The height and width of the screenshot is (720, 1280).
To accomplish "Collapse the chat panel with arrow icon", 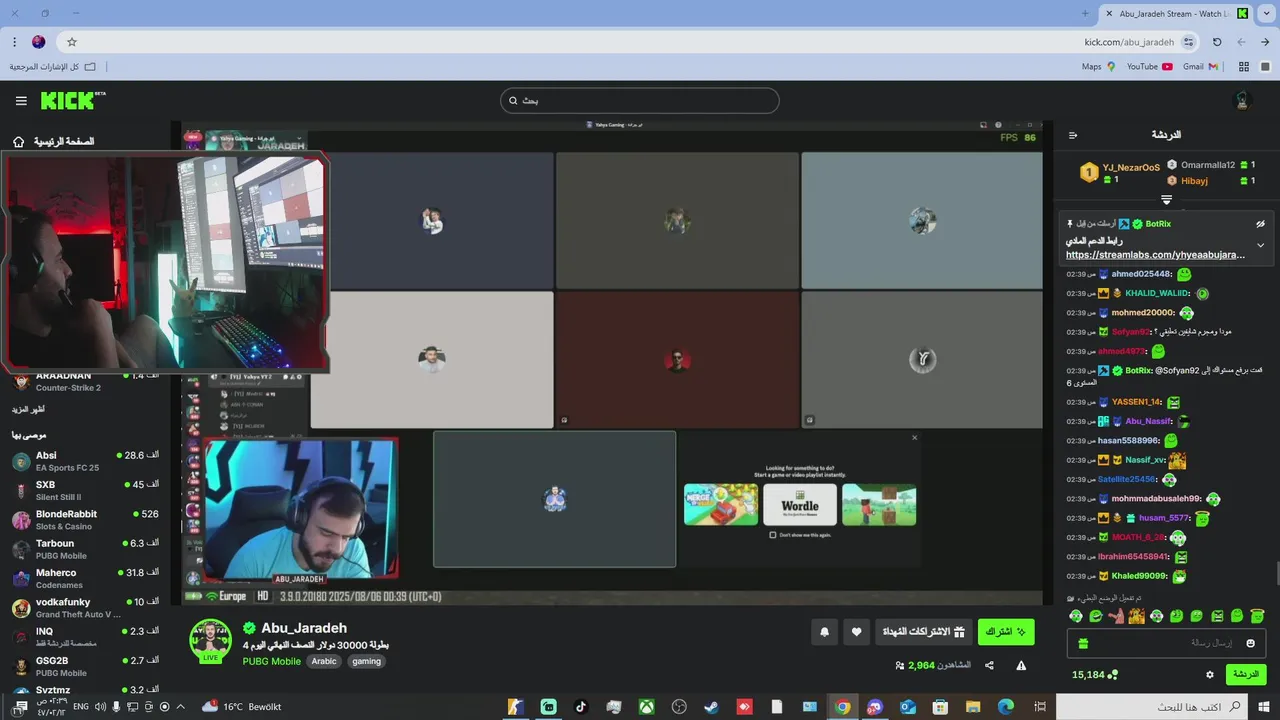I will (1073, 135).
